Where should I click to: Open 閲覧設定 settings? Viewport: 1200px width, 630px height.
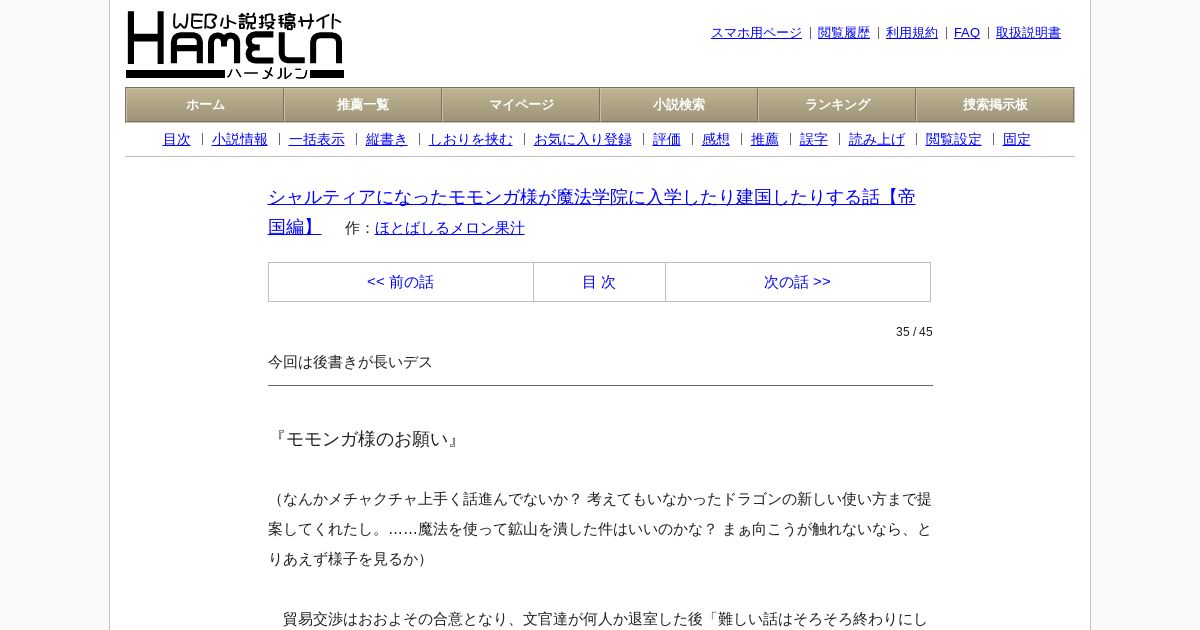click(954, 140)
